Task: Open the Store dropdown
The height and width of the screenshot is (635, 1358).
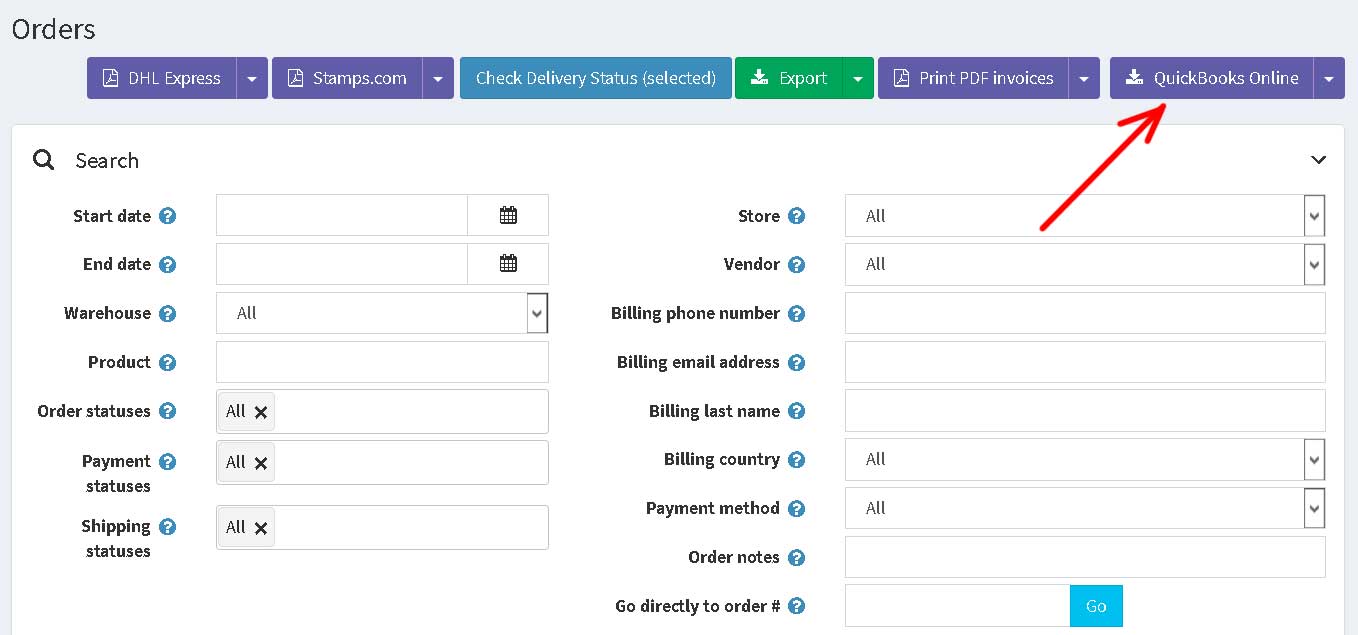Action: point(1085,215)
